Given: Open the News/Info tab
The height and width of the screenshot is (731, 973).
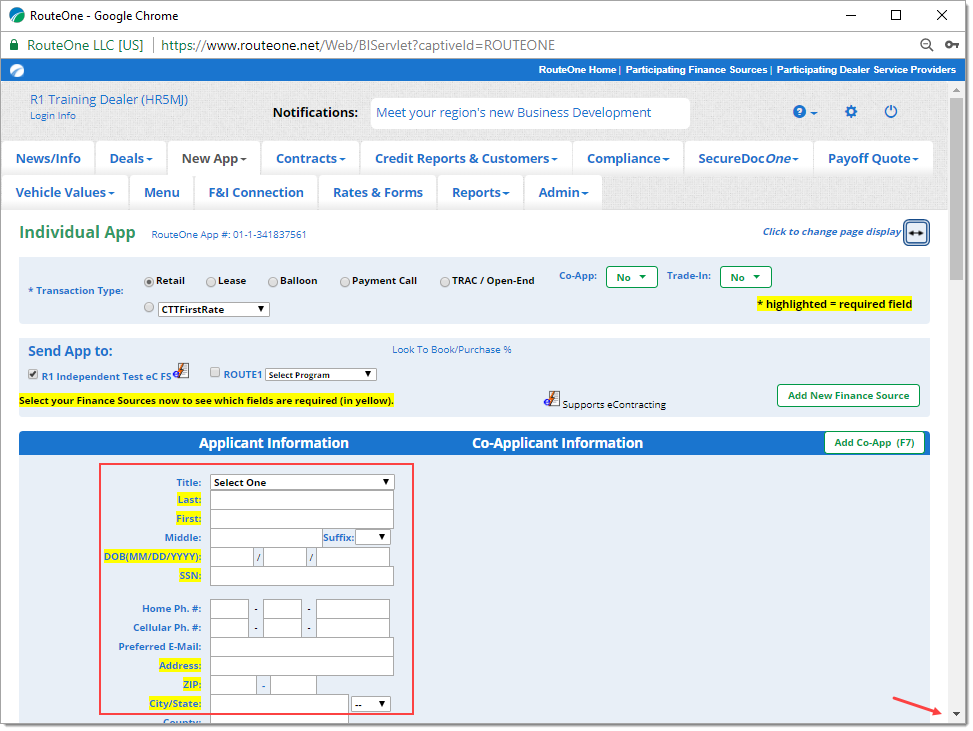Looking at the screenshot, I should point(48,159).
